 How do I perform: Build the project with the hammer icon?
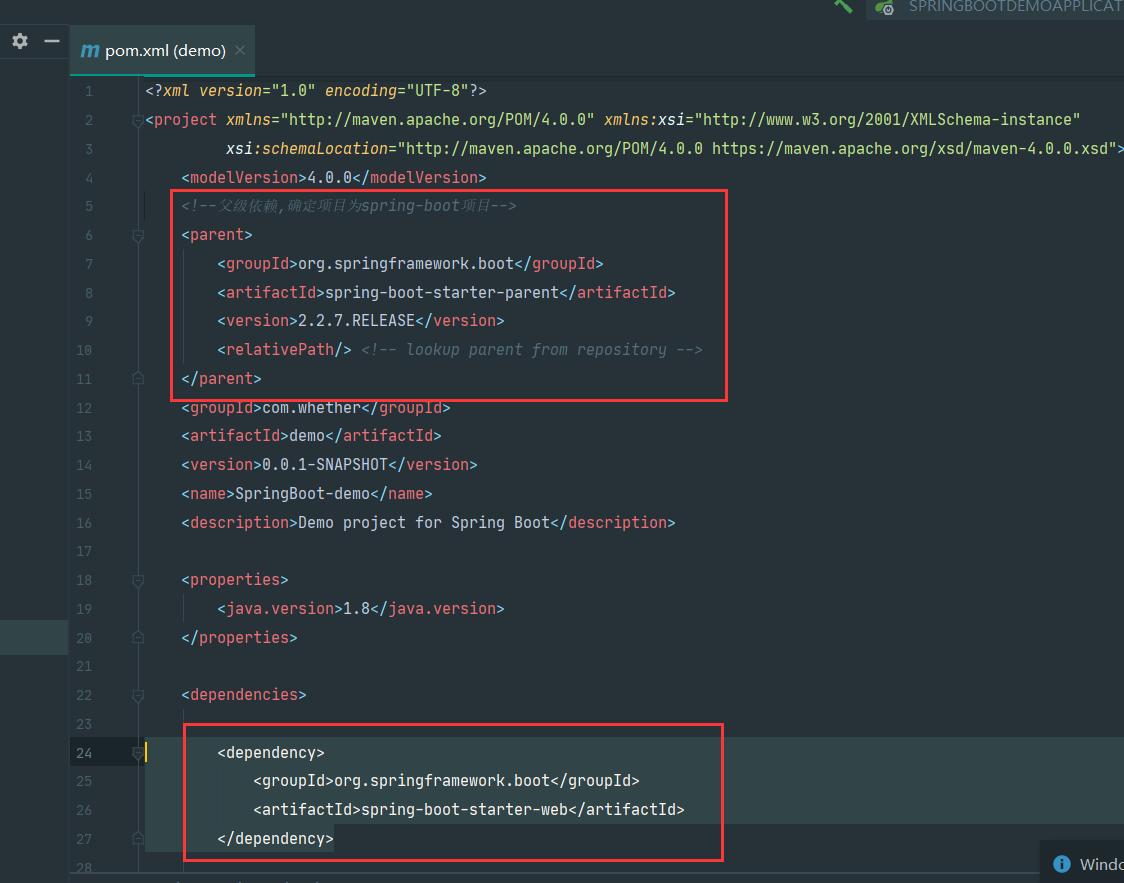coord(843,6)
